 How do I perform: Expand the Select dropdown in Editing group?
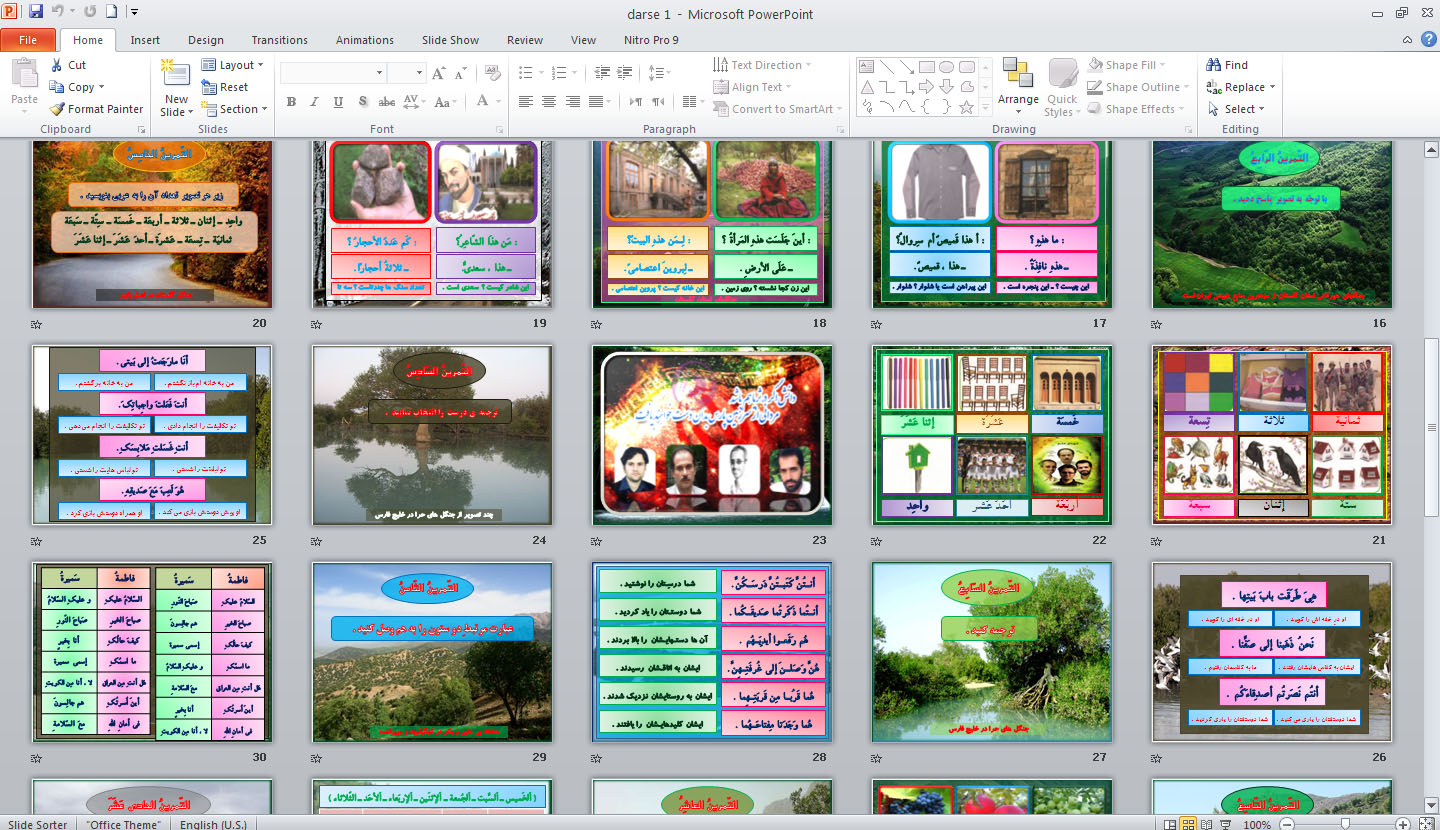[x=1238, y=109]
